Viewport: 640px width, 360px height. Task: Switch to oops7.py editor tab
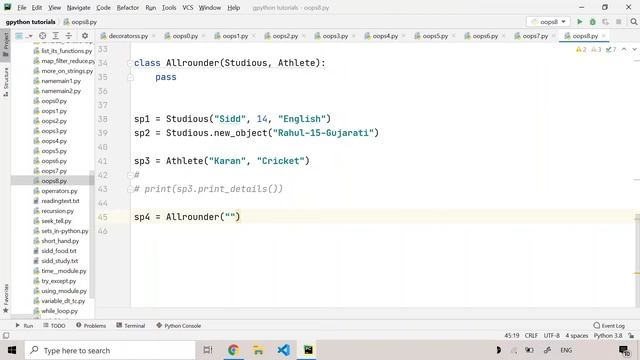[535, 36]
